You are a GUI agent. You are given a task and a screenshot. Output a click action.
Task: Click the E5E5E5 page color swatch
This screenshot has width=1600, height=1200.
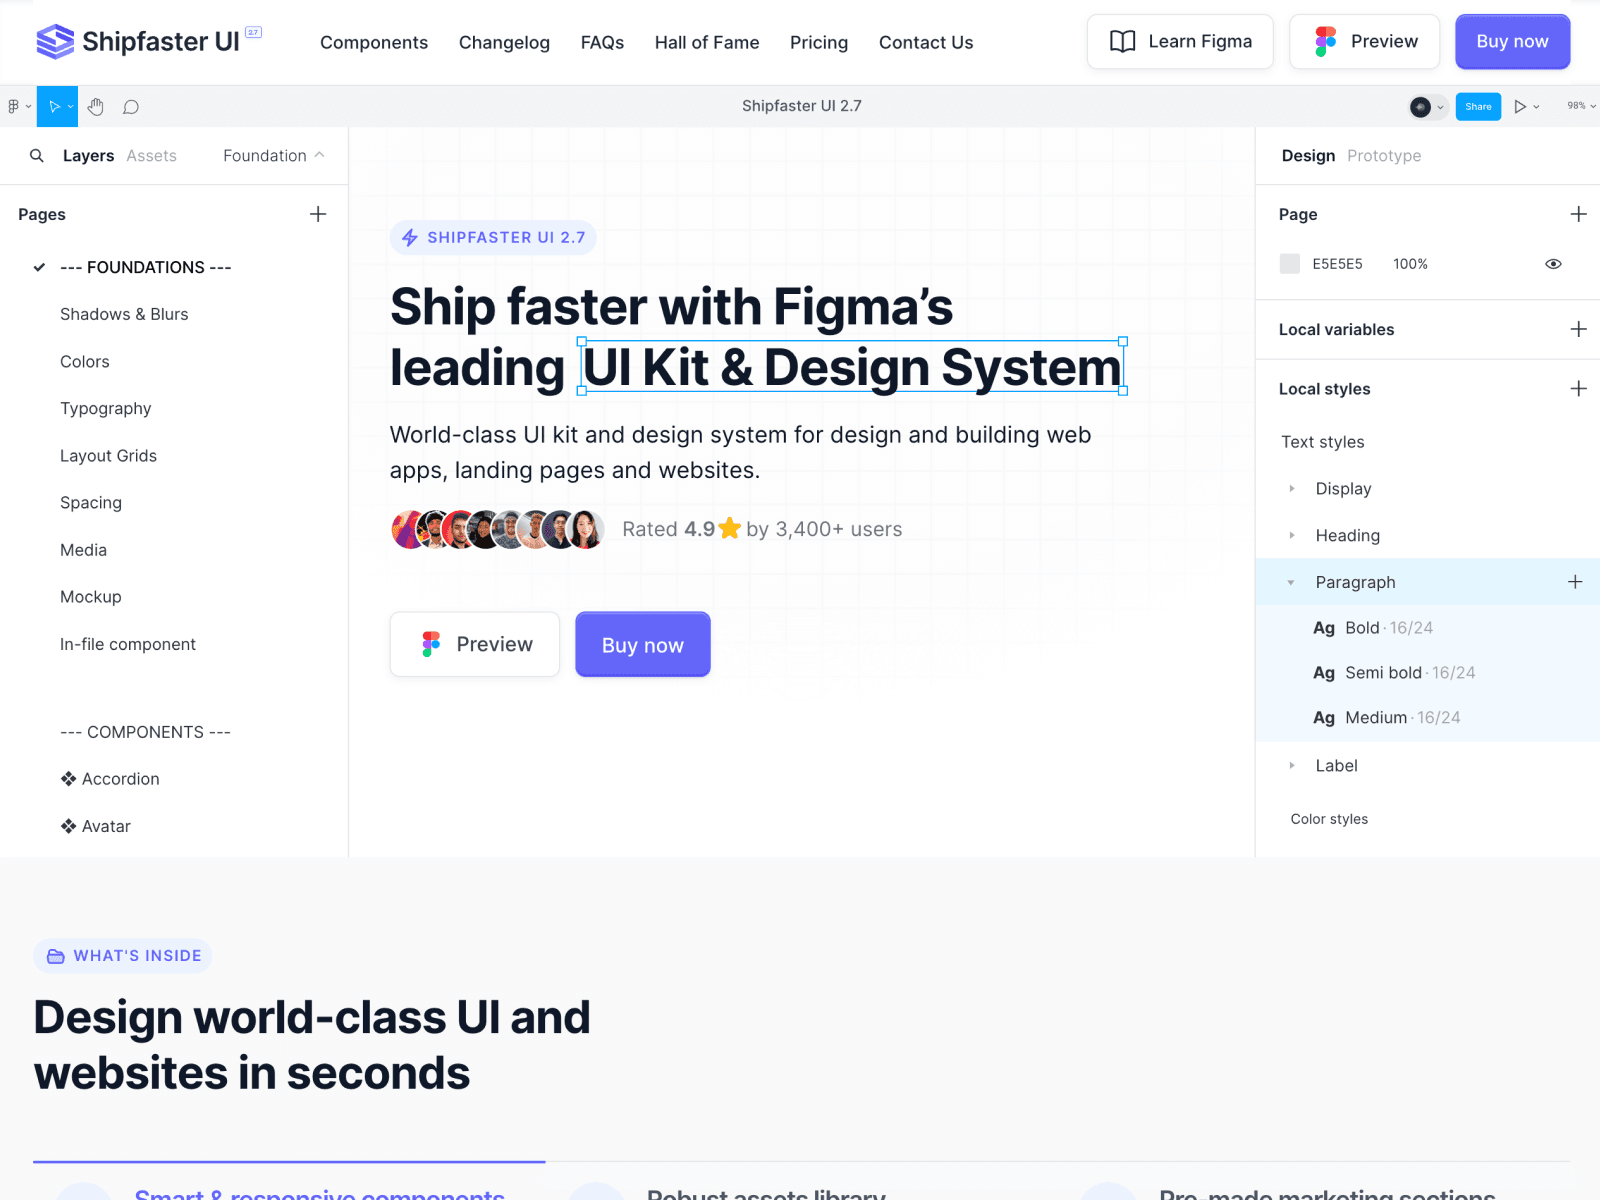1290,264
